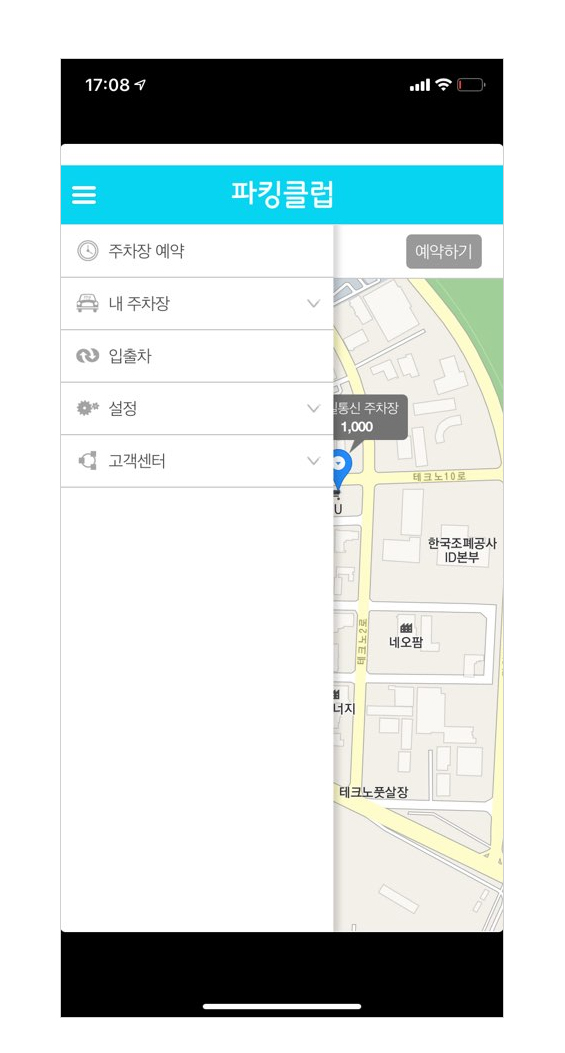565x1053 pixels.
Task: Expand the 설정 submenu chevron
Action: click(313, 408)
